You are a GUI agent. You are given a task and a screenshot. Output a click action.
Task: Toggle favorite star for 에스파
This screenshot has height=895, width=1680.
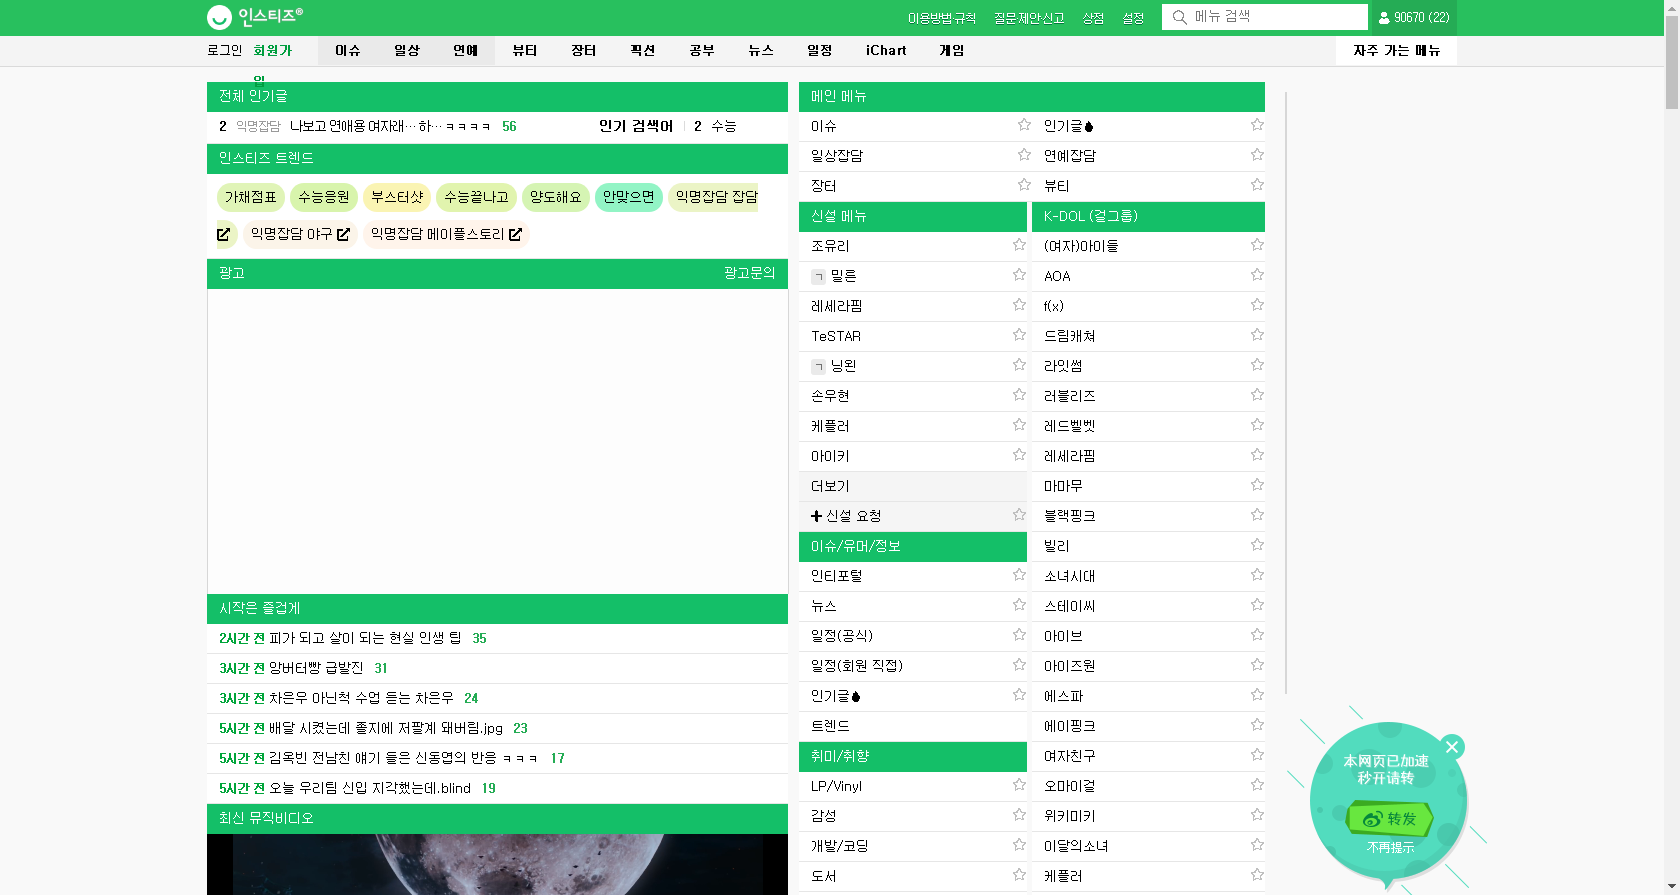(x=1257, y=695)
